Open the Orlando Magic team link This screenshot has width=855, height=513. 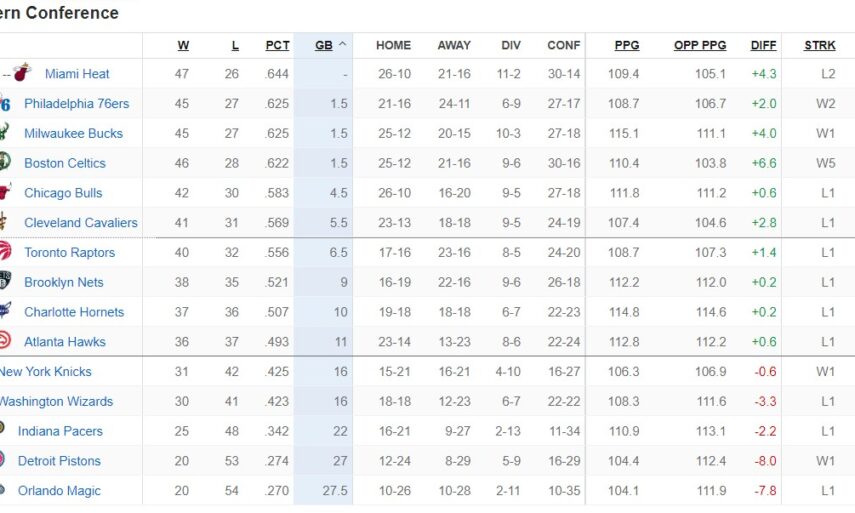tap(59, 490)
